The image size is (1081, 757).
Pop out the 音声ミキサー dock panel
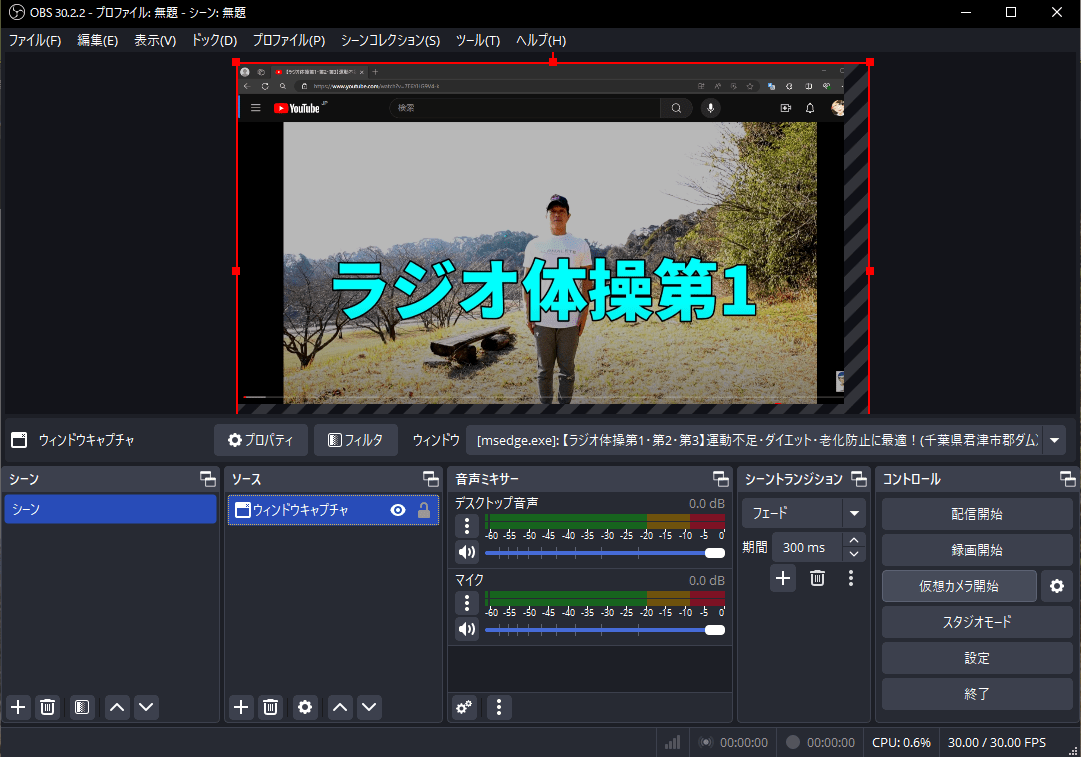720,478
